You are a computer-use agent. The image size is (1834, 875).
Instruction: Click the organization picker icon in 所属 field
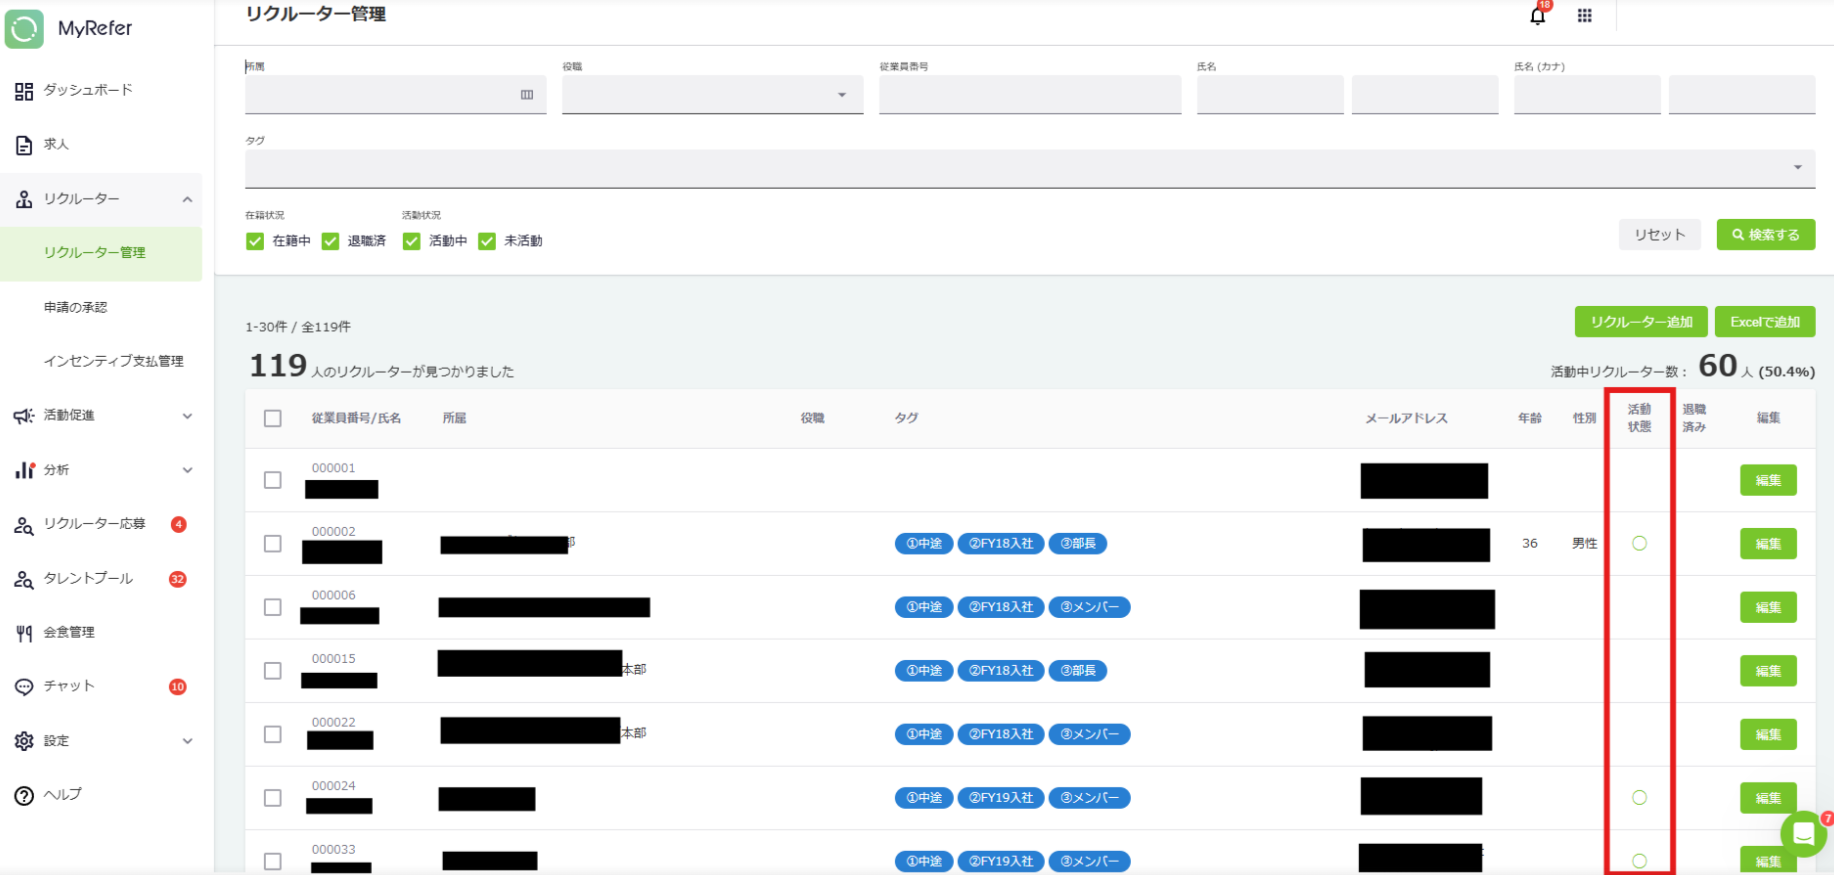pos(527,95)
